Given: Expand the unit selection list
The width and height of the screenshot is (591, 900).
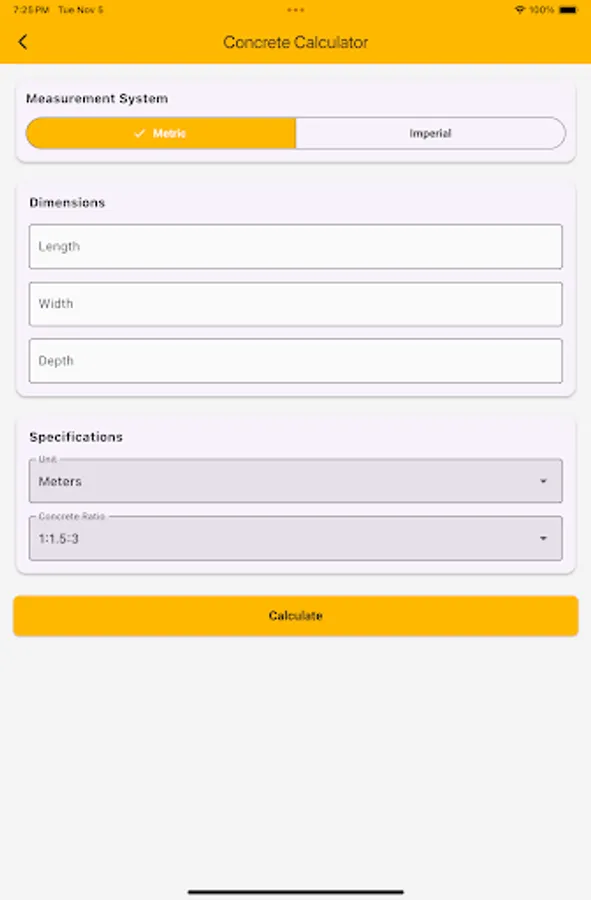Looking at the screenshot, I should 295,481.
